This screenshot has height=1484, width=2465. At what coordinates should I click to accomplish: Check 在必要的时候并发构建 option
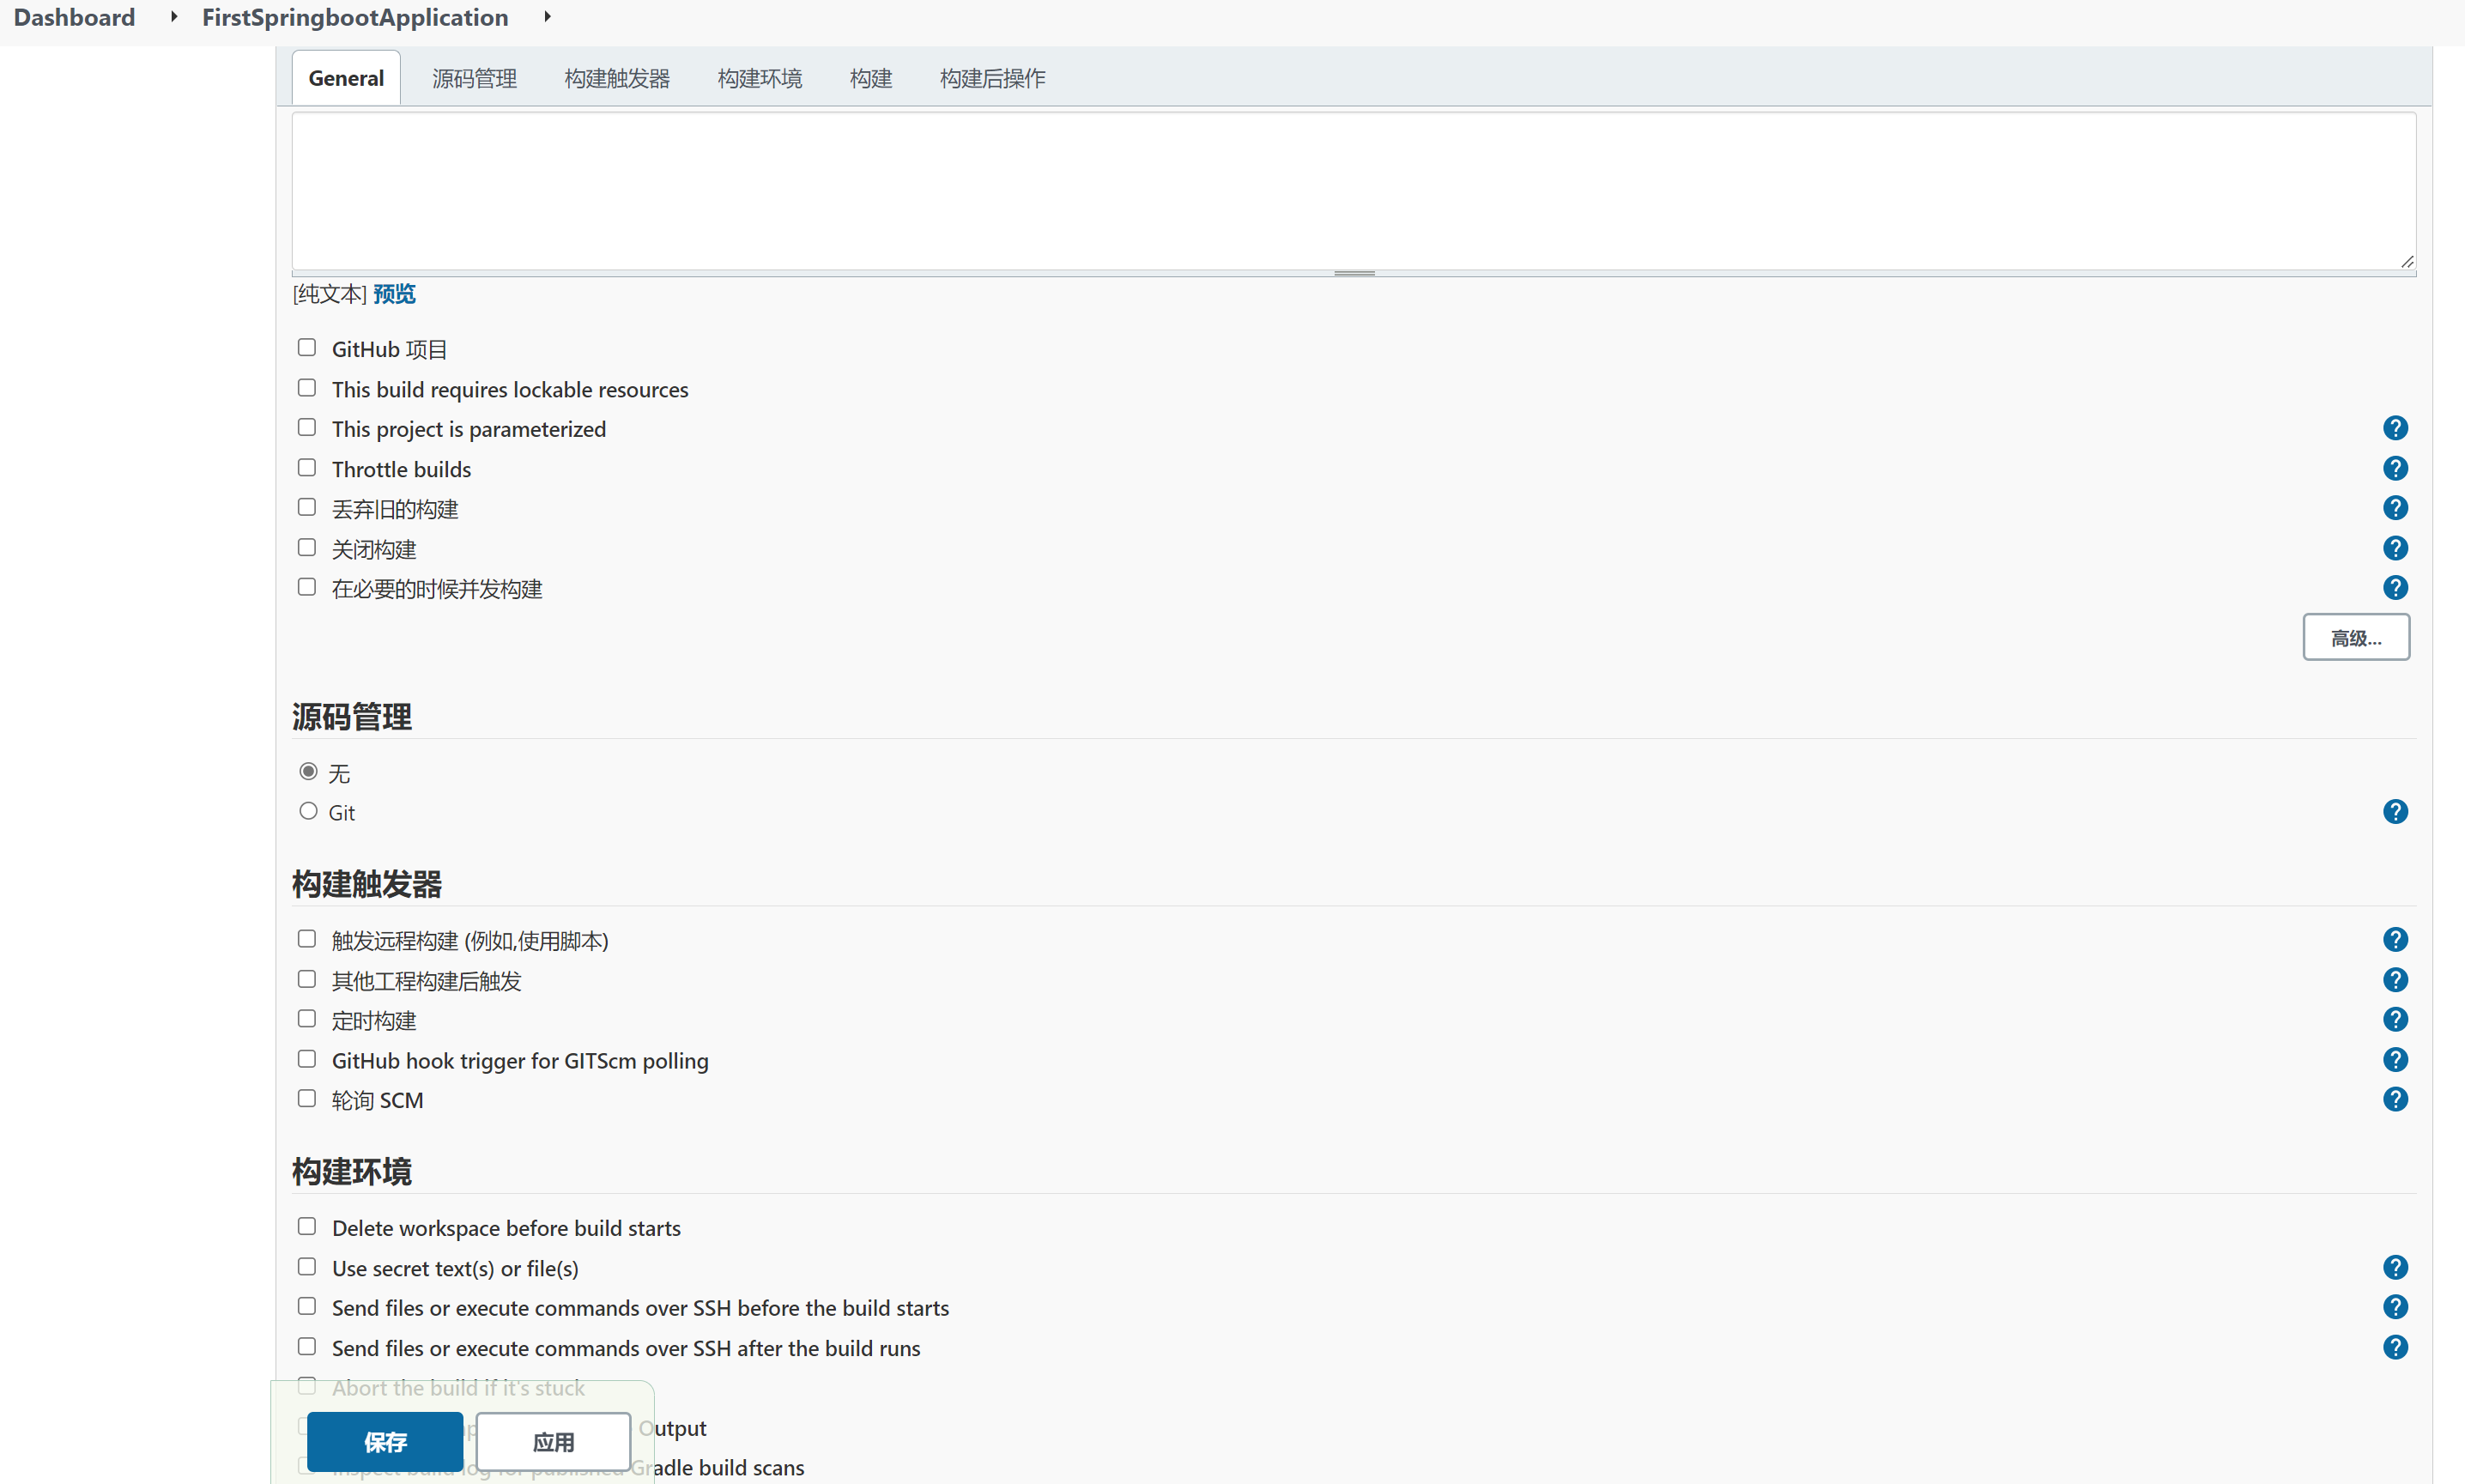[307, 587]
